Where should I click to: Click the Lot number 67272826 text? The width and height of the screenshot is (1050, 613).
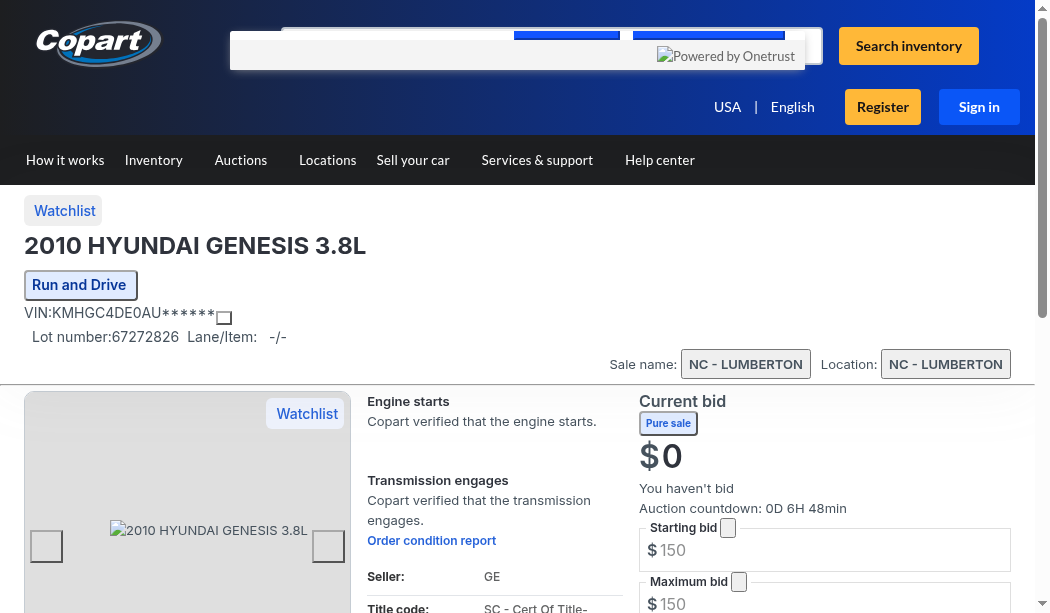[105, 337]
